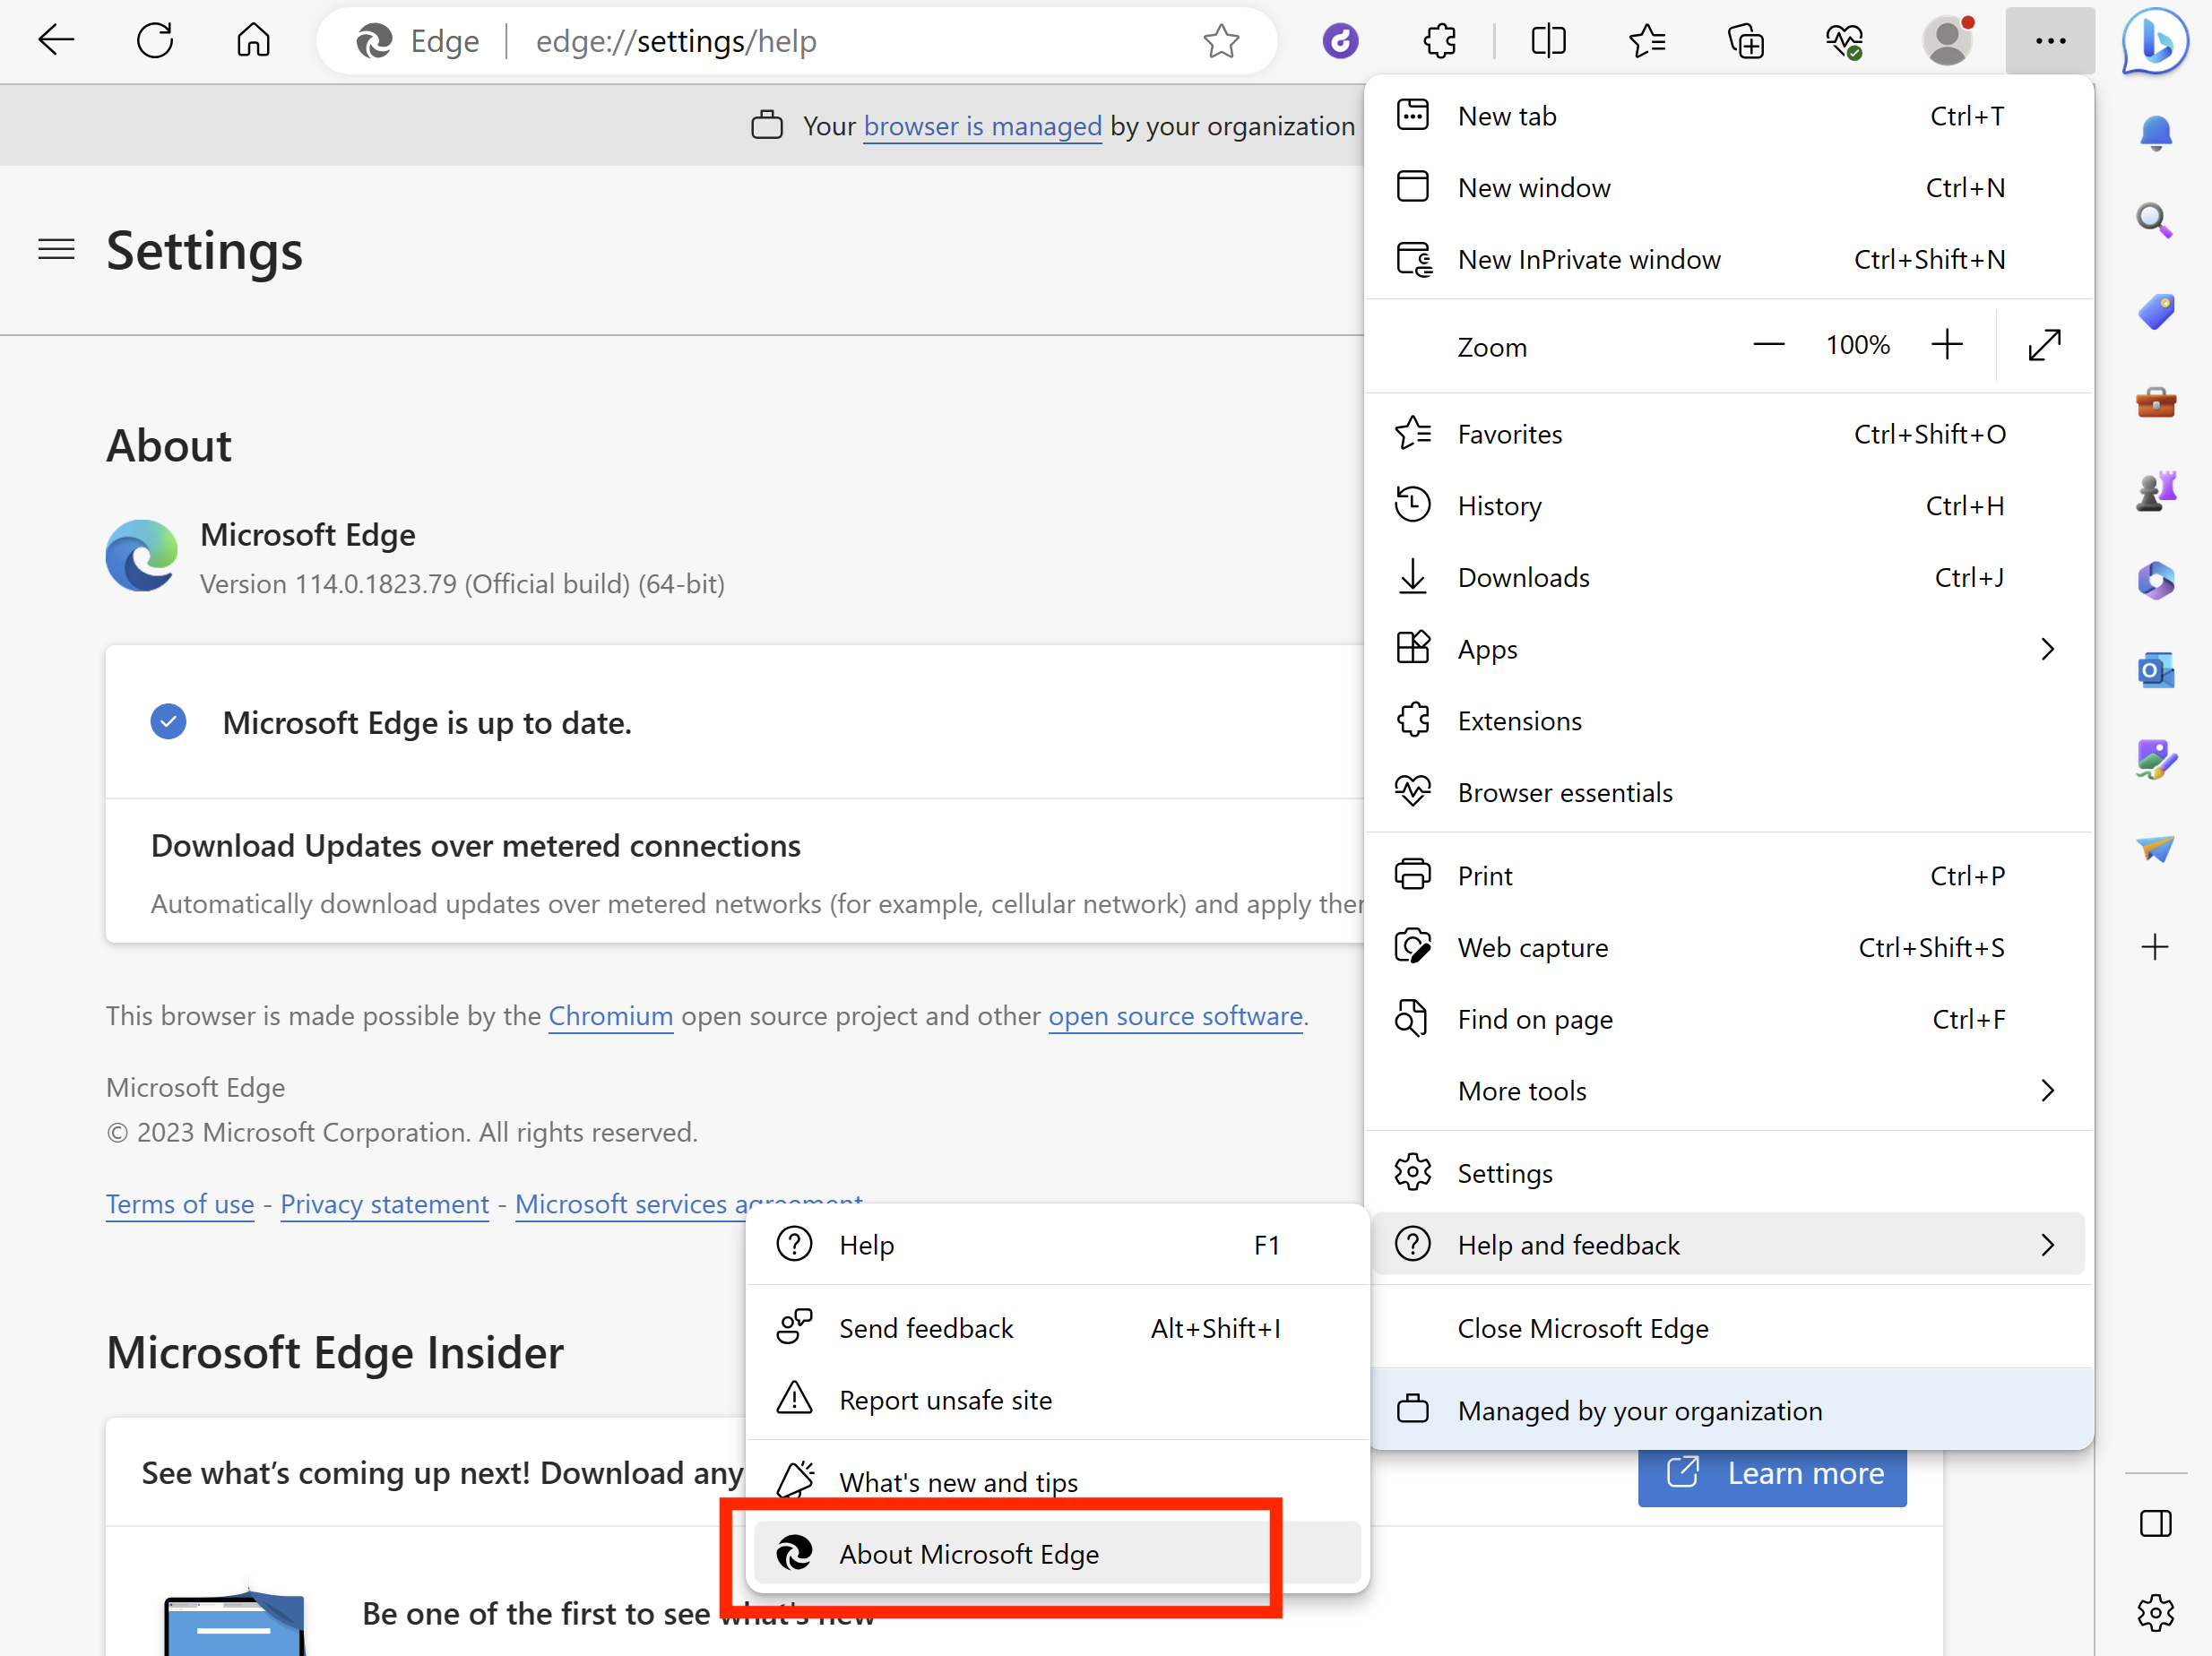The height and width of the screenshot is (1656, 2212).
Task: Select New tab from the menu
Action: coord(1729,116)
